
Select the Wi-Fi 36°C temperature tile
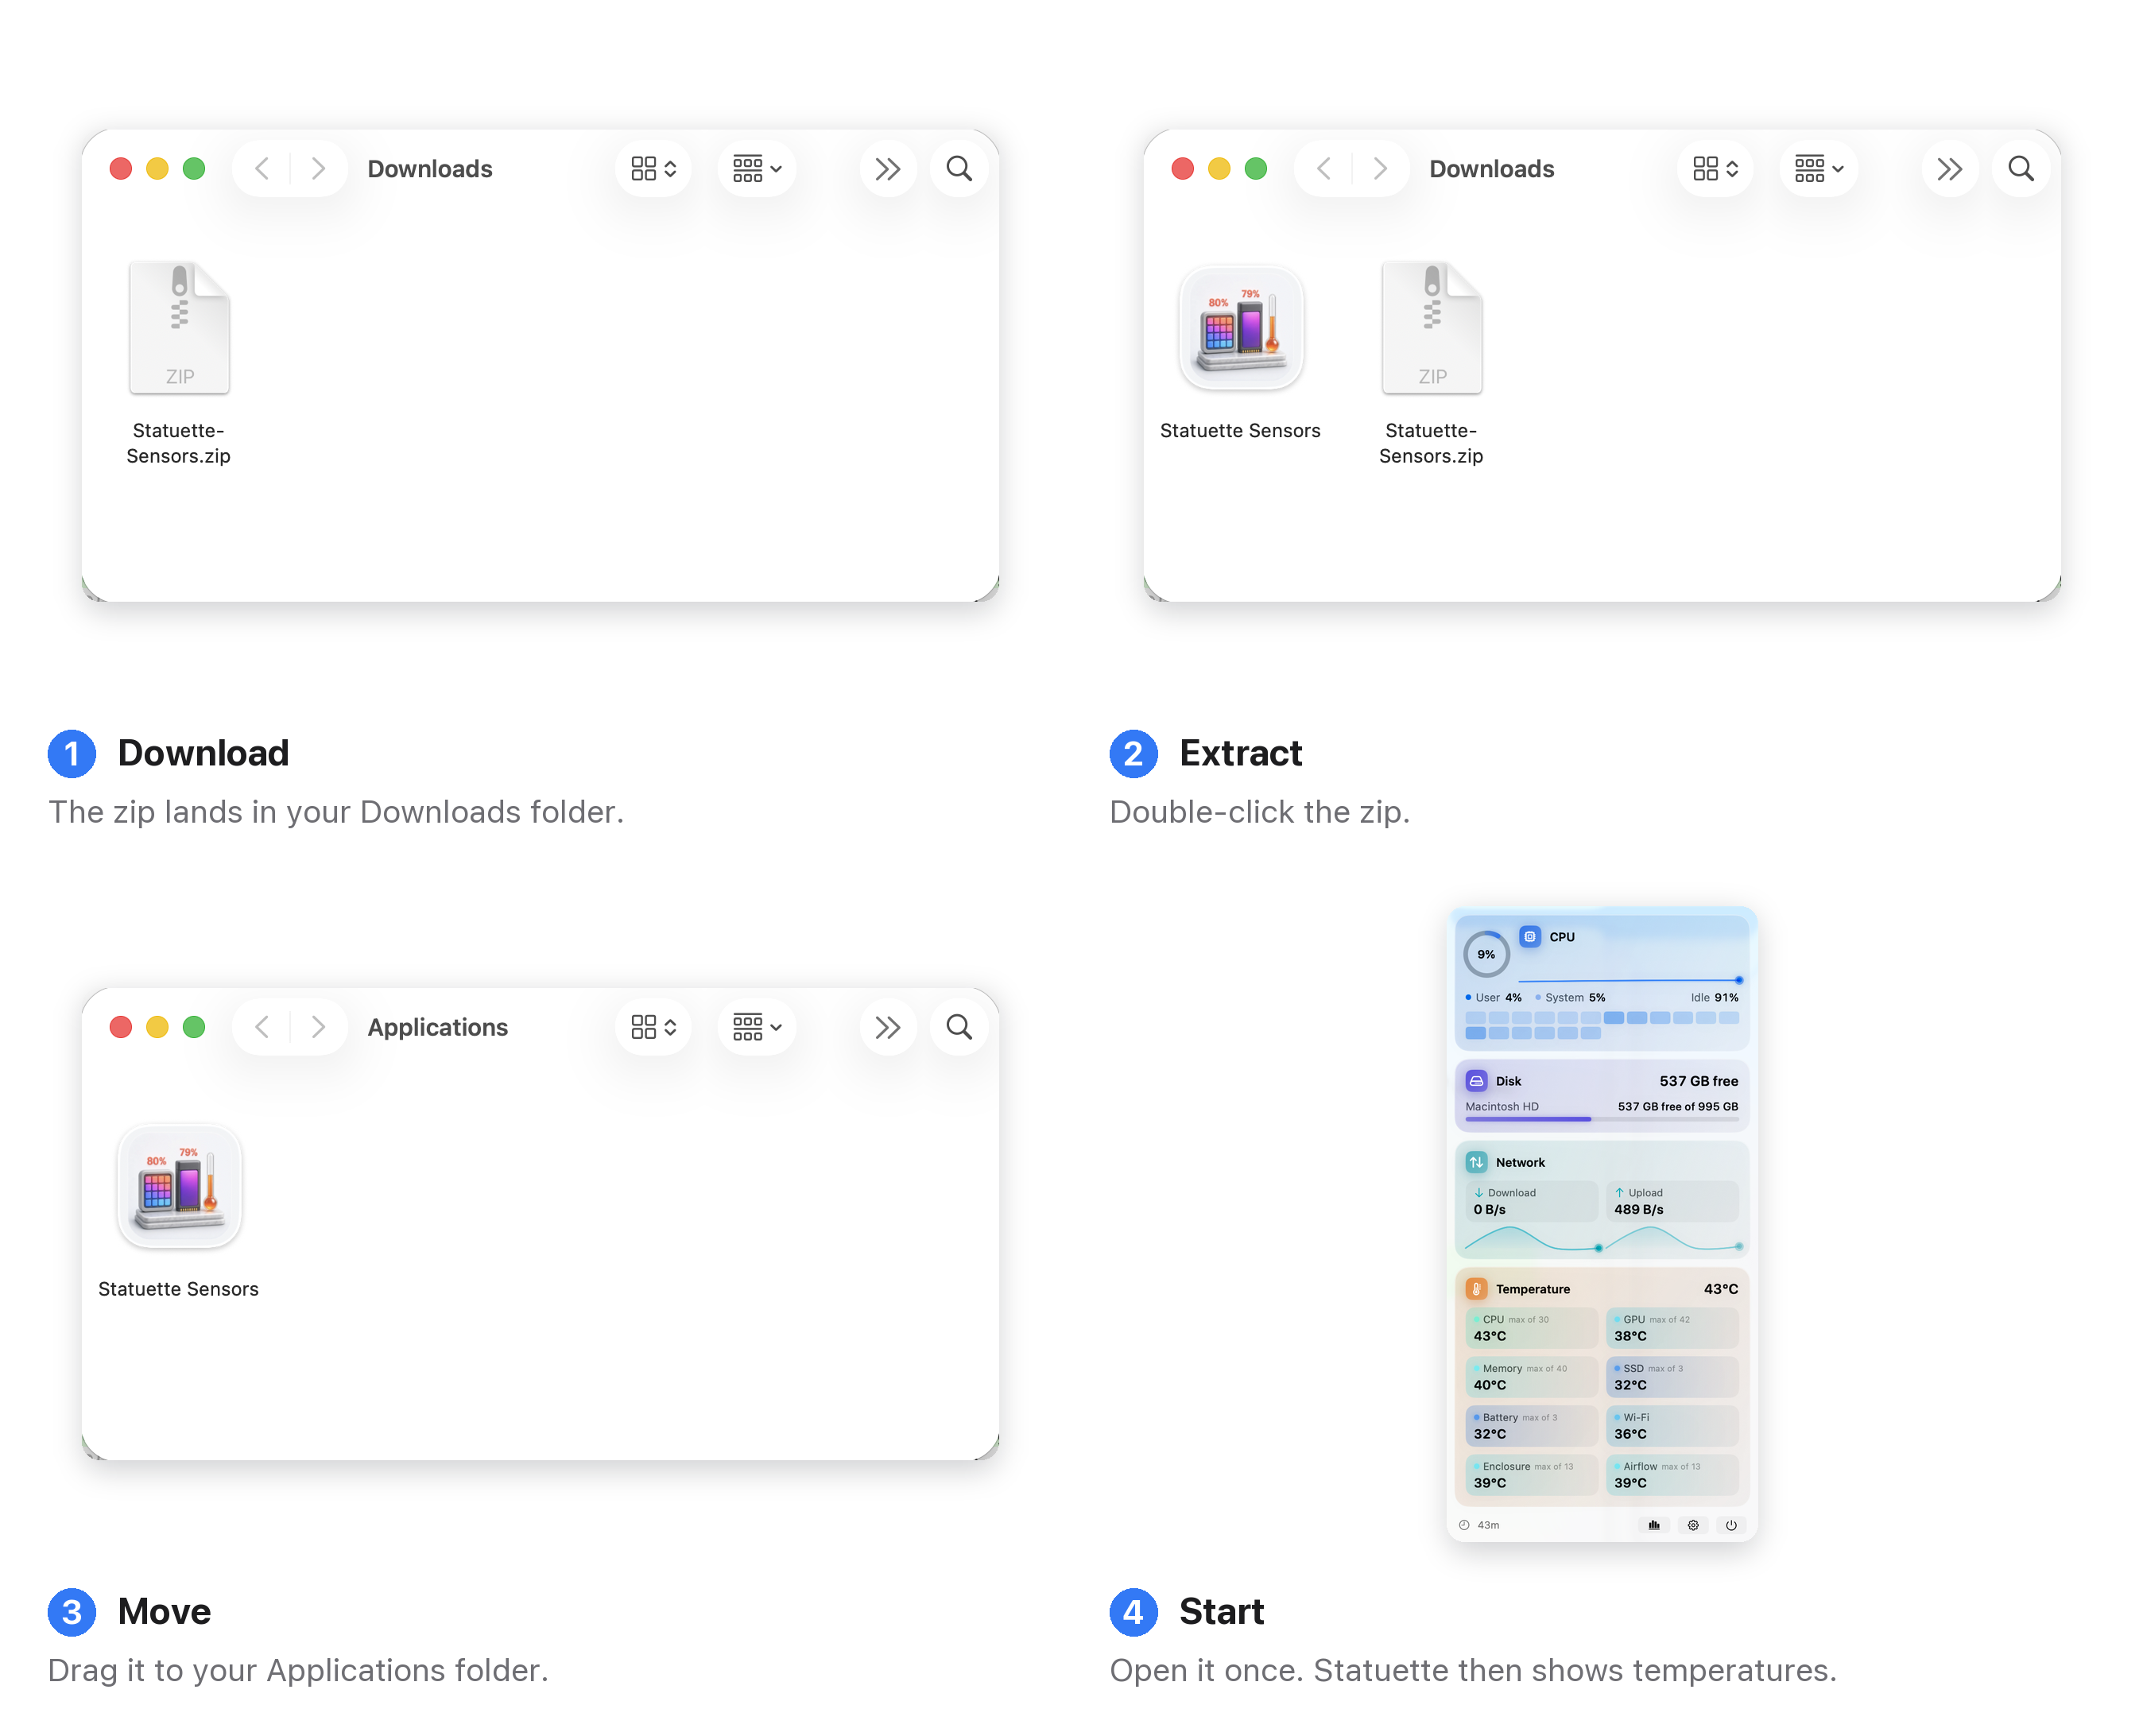tap(1671, 1425)
